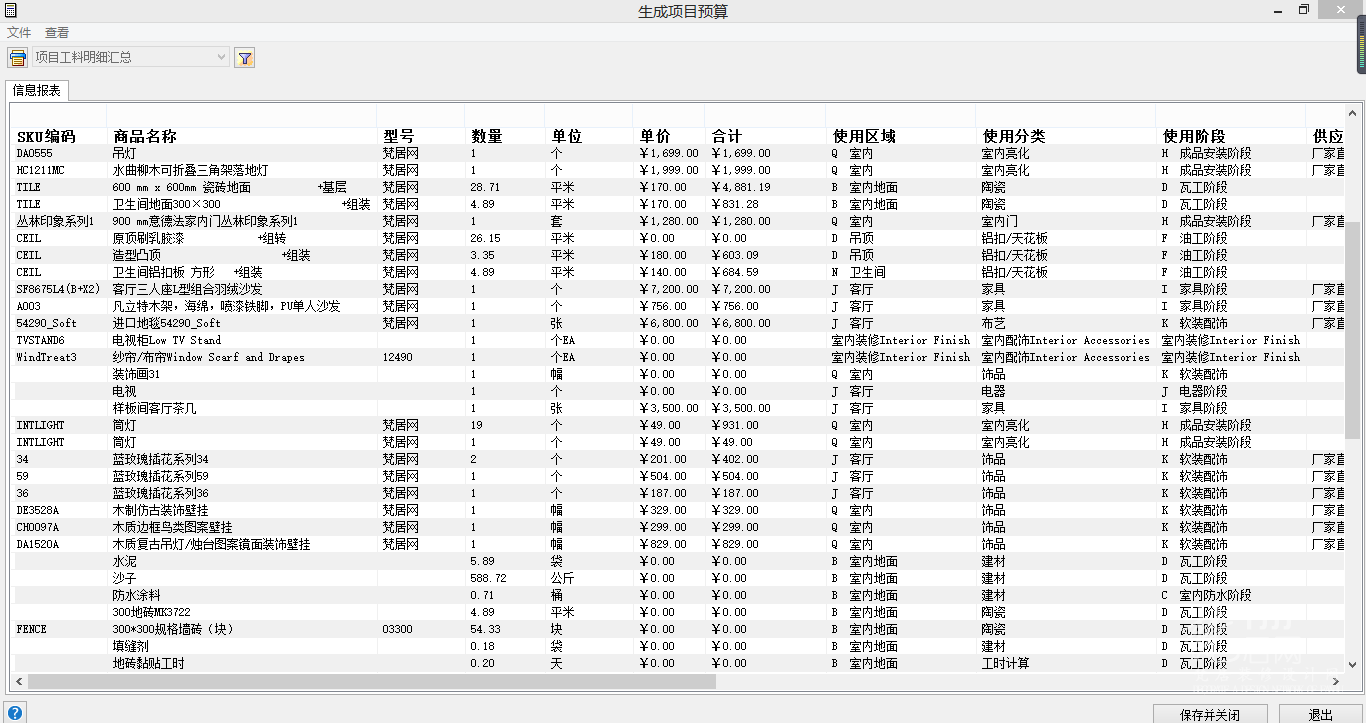Click the print report icon
Image resolution: width=1366 pixels, height=723 pixels.
pyautogui.click(x=17, y=58)
